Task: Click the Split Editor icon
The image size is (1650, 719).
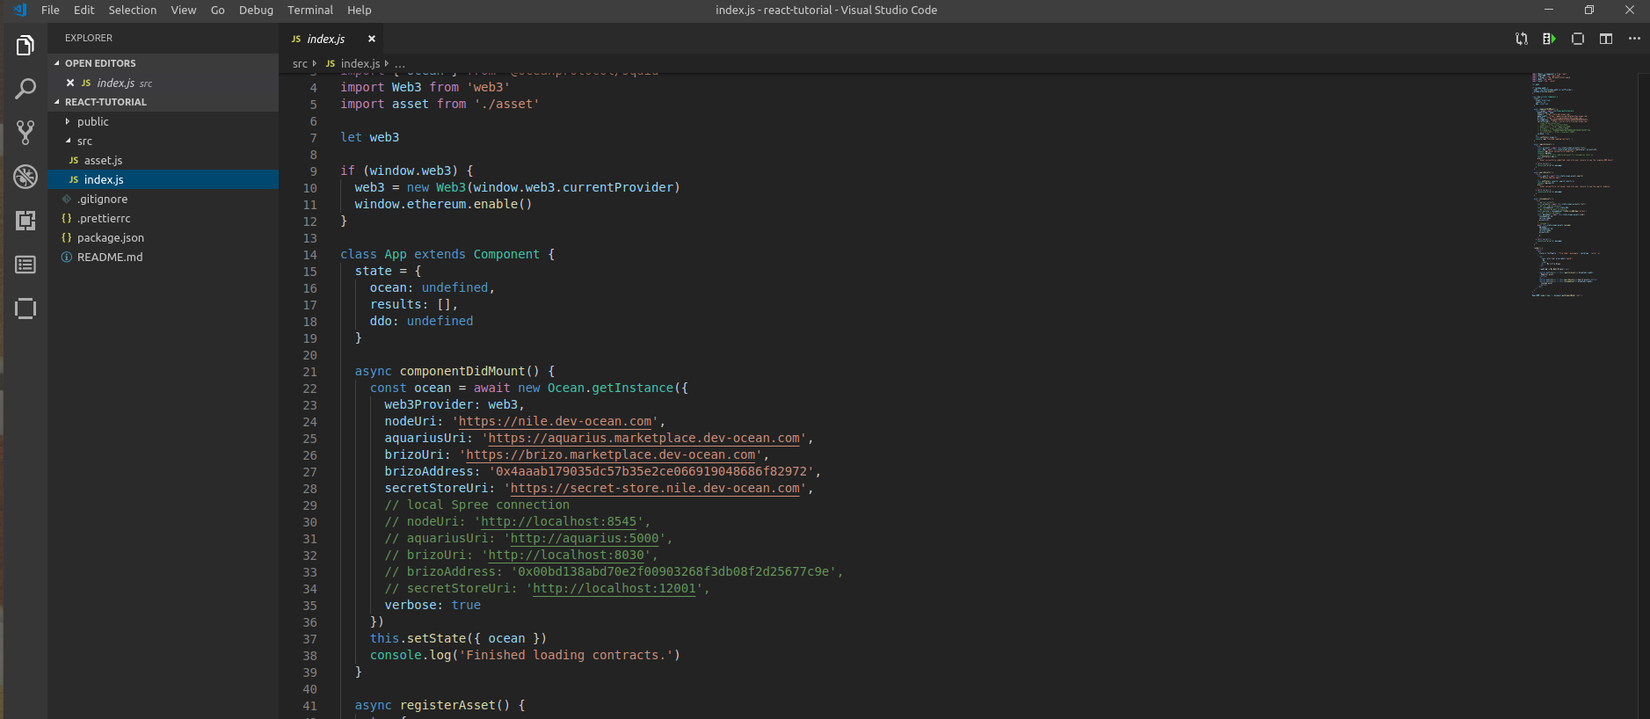Action: point(1606,39)
